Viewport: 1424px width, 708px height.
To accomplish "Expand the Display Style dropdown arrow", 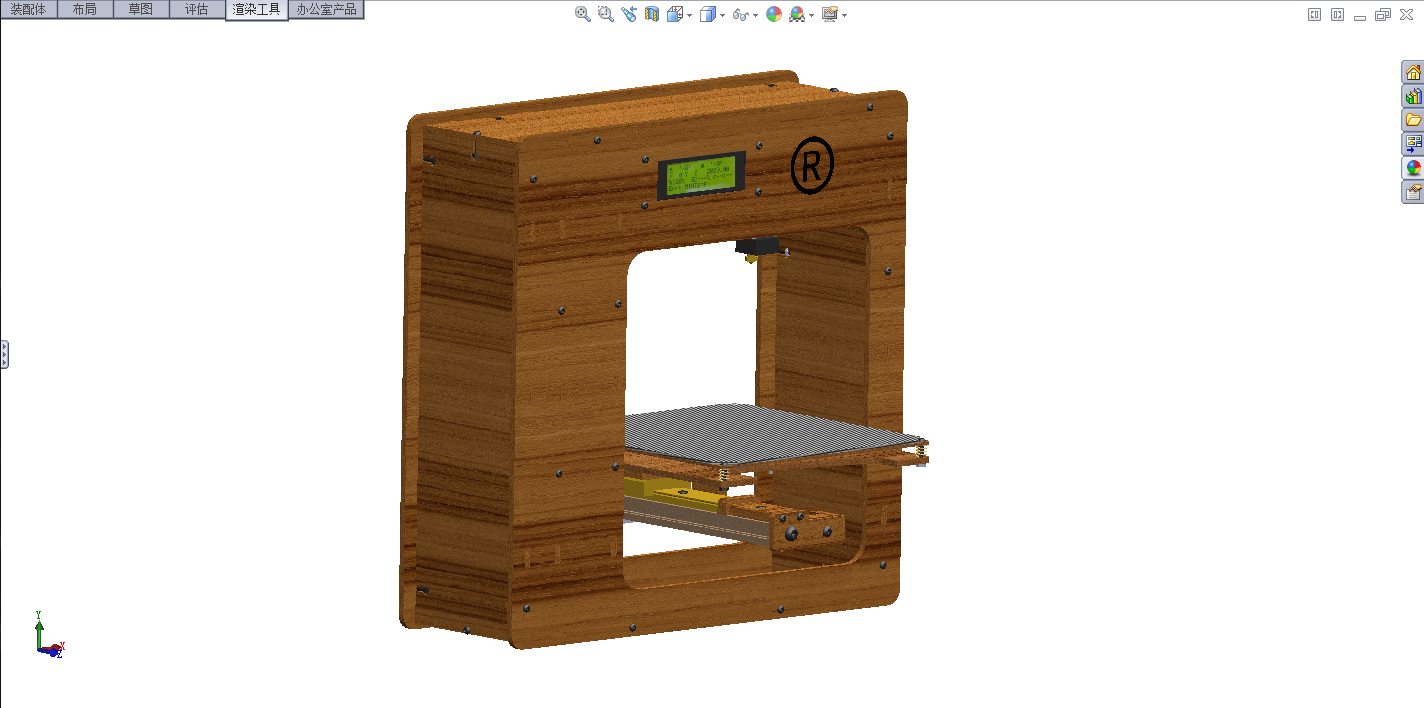I will click(x=722, y=14).
